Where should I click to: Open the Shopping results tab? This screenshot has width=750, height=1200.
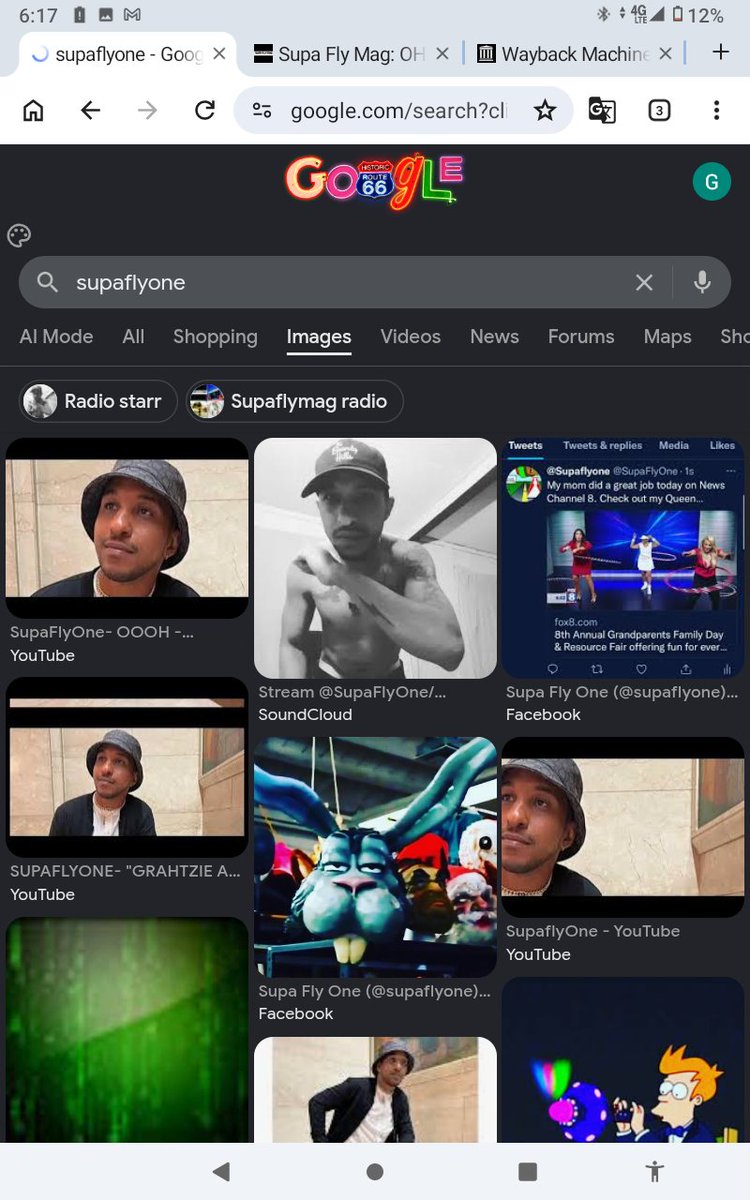(x=215, y=337)
